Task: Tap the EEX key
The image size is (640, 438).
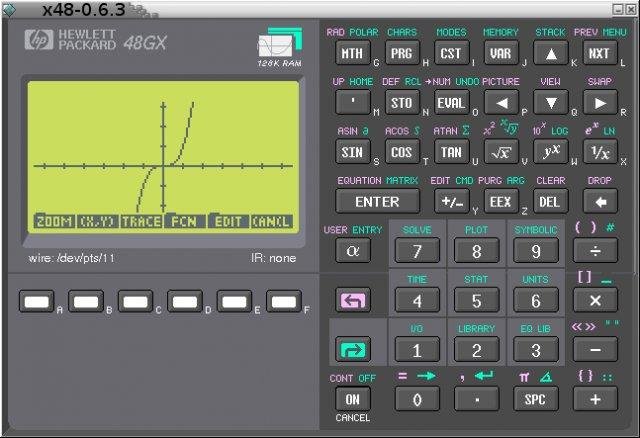Action: click(501, 201)
